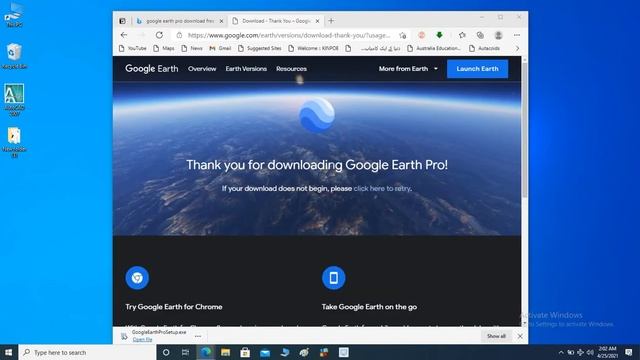Screen dimensions: 640x360
Task: Open the tab actions menu icon
Action: (x=122, y=21)
